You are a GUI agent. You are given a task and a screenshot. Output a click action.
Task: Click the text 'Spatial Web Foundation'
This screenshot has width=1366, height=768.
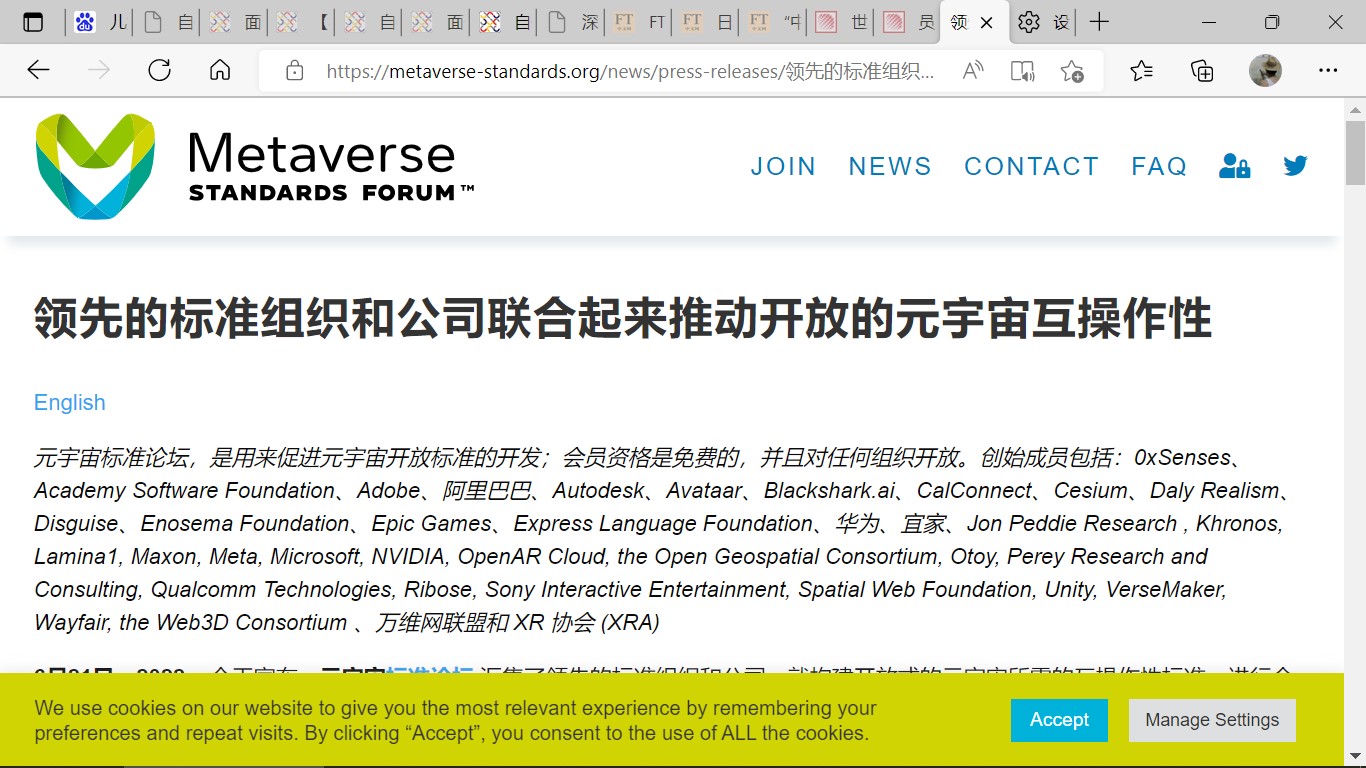point(915,589)
